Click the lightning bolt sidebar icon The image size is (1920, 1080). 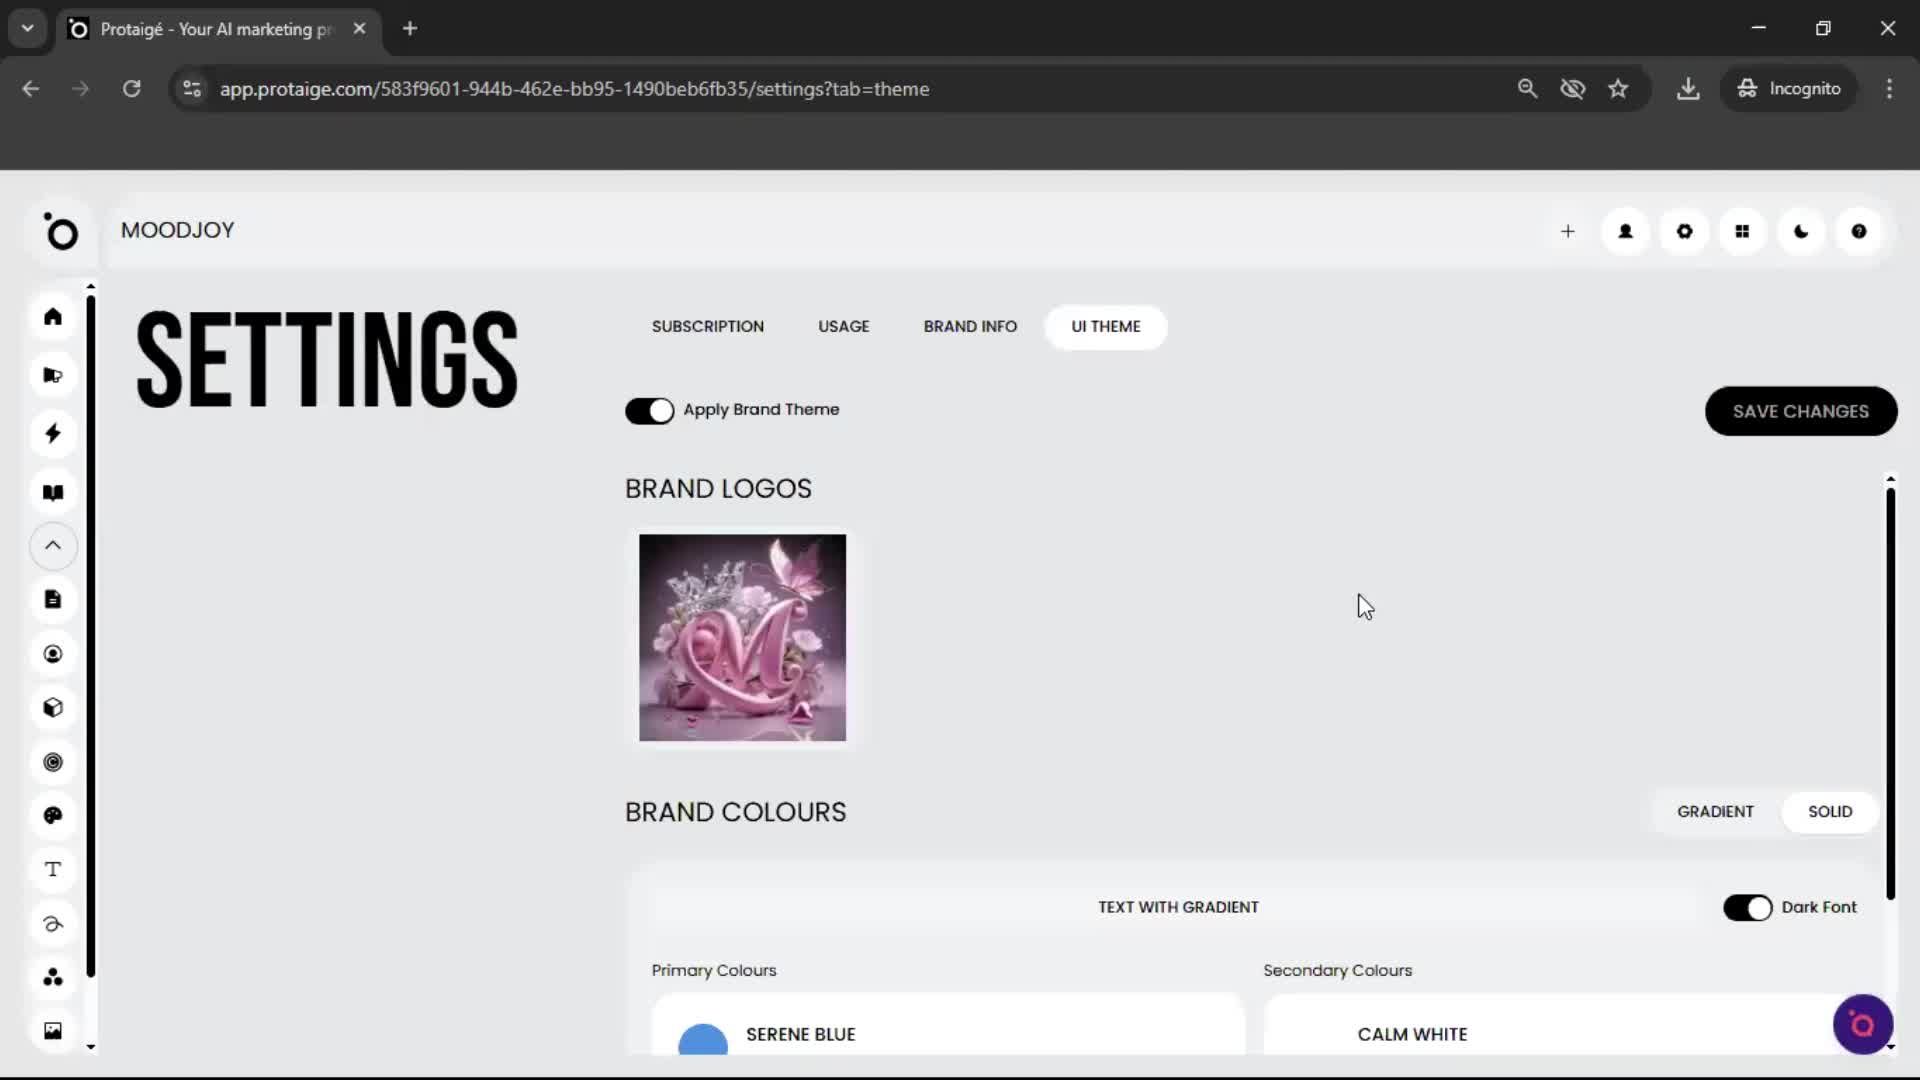(53, 433)
